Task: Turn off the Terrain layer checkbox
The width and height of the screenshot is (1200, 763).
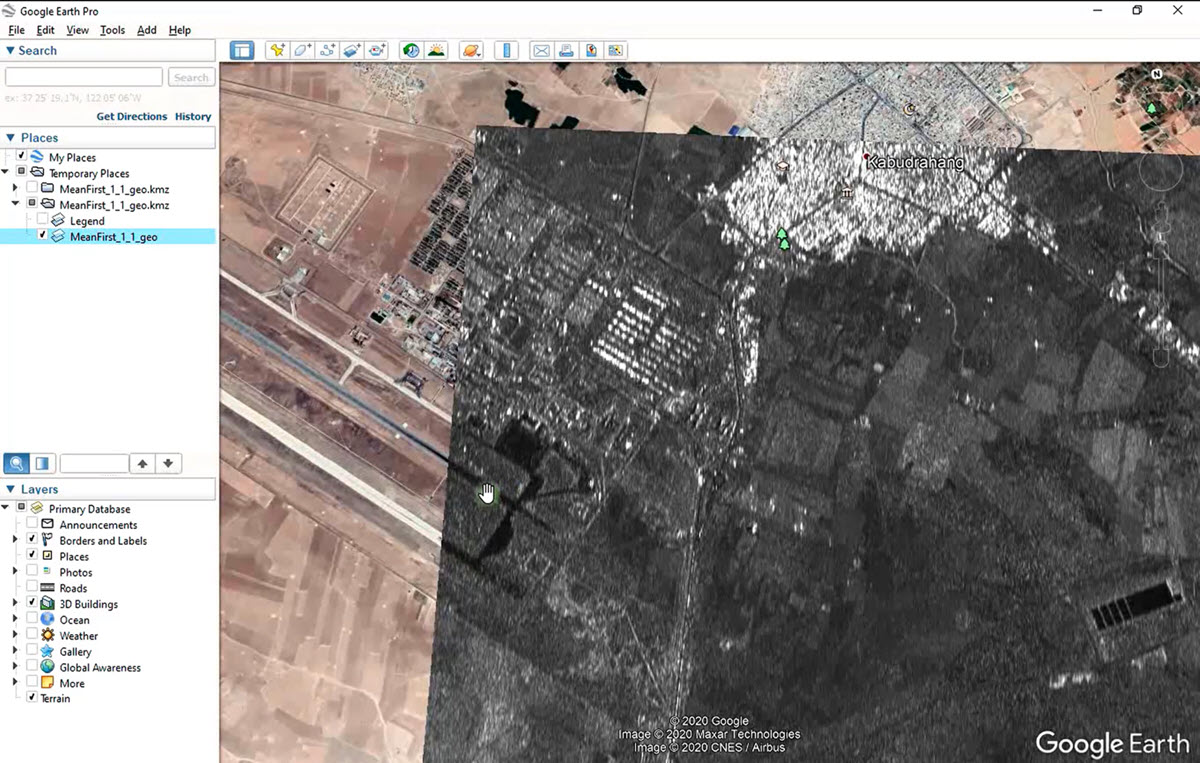Action: [x=32, y=698]
